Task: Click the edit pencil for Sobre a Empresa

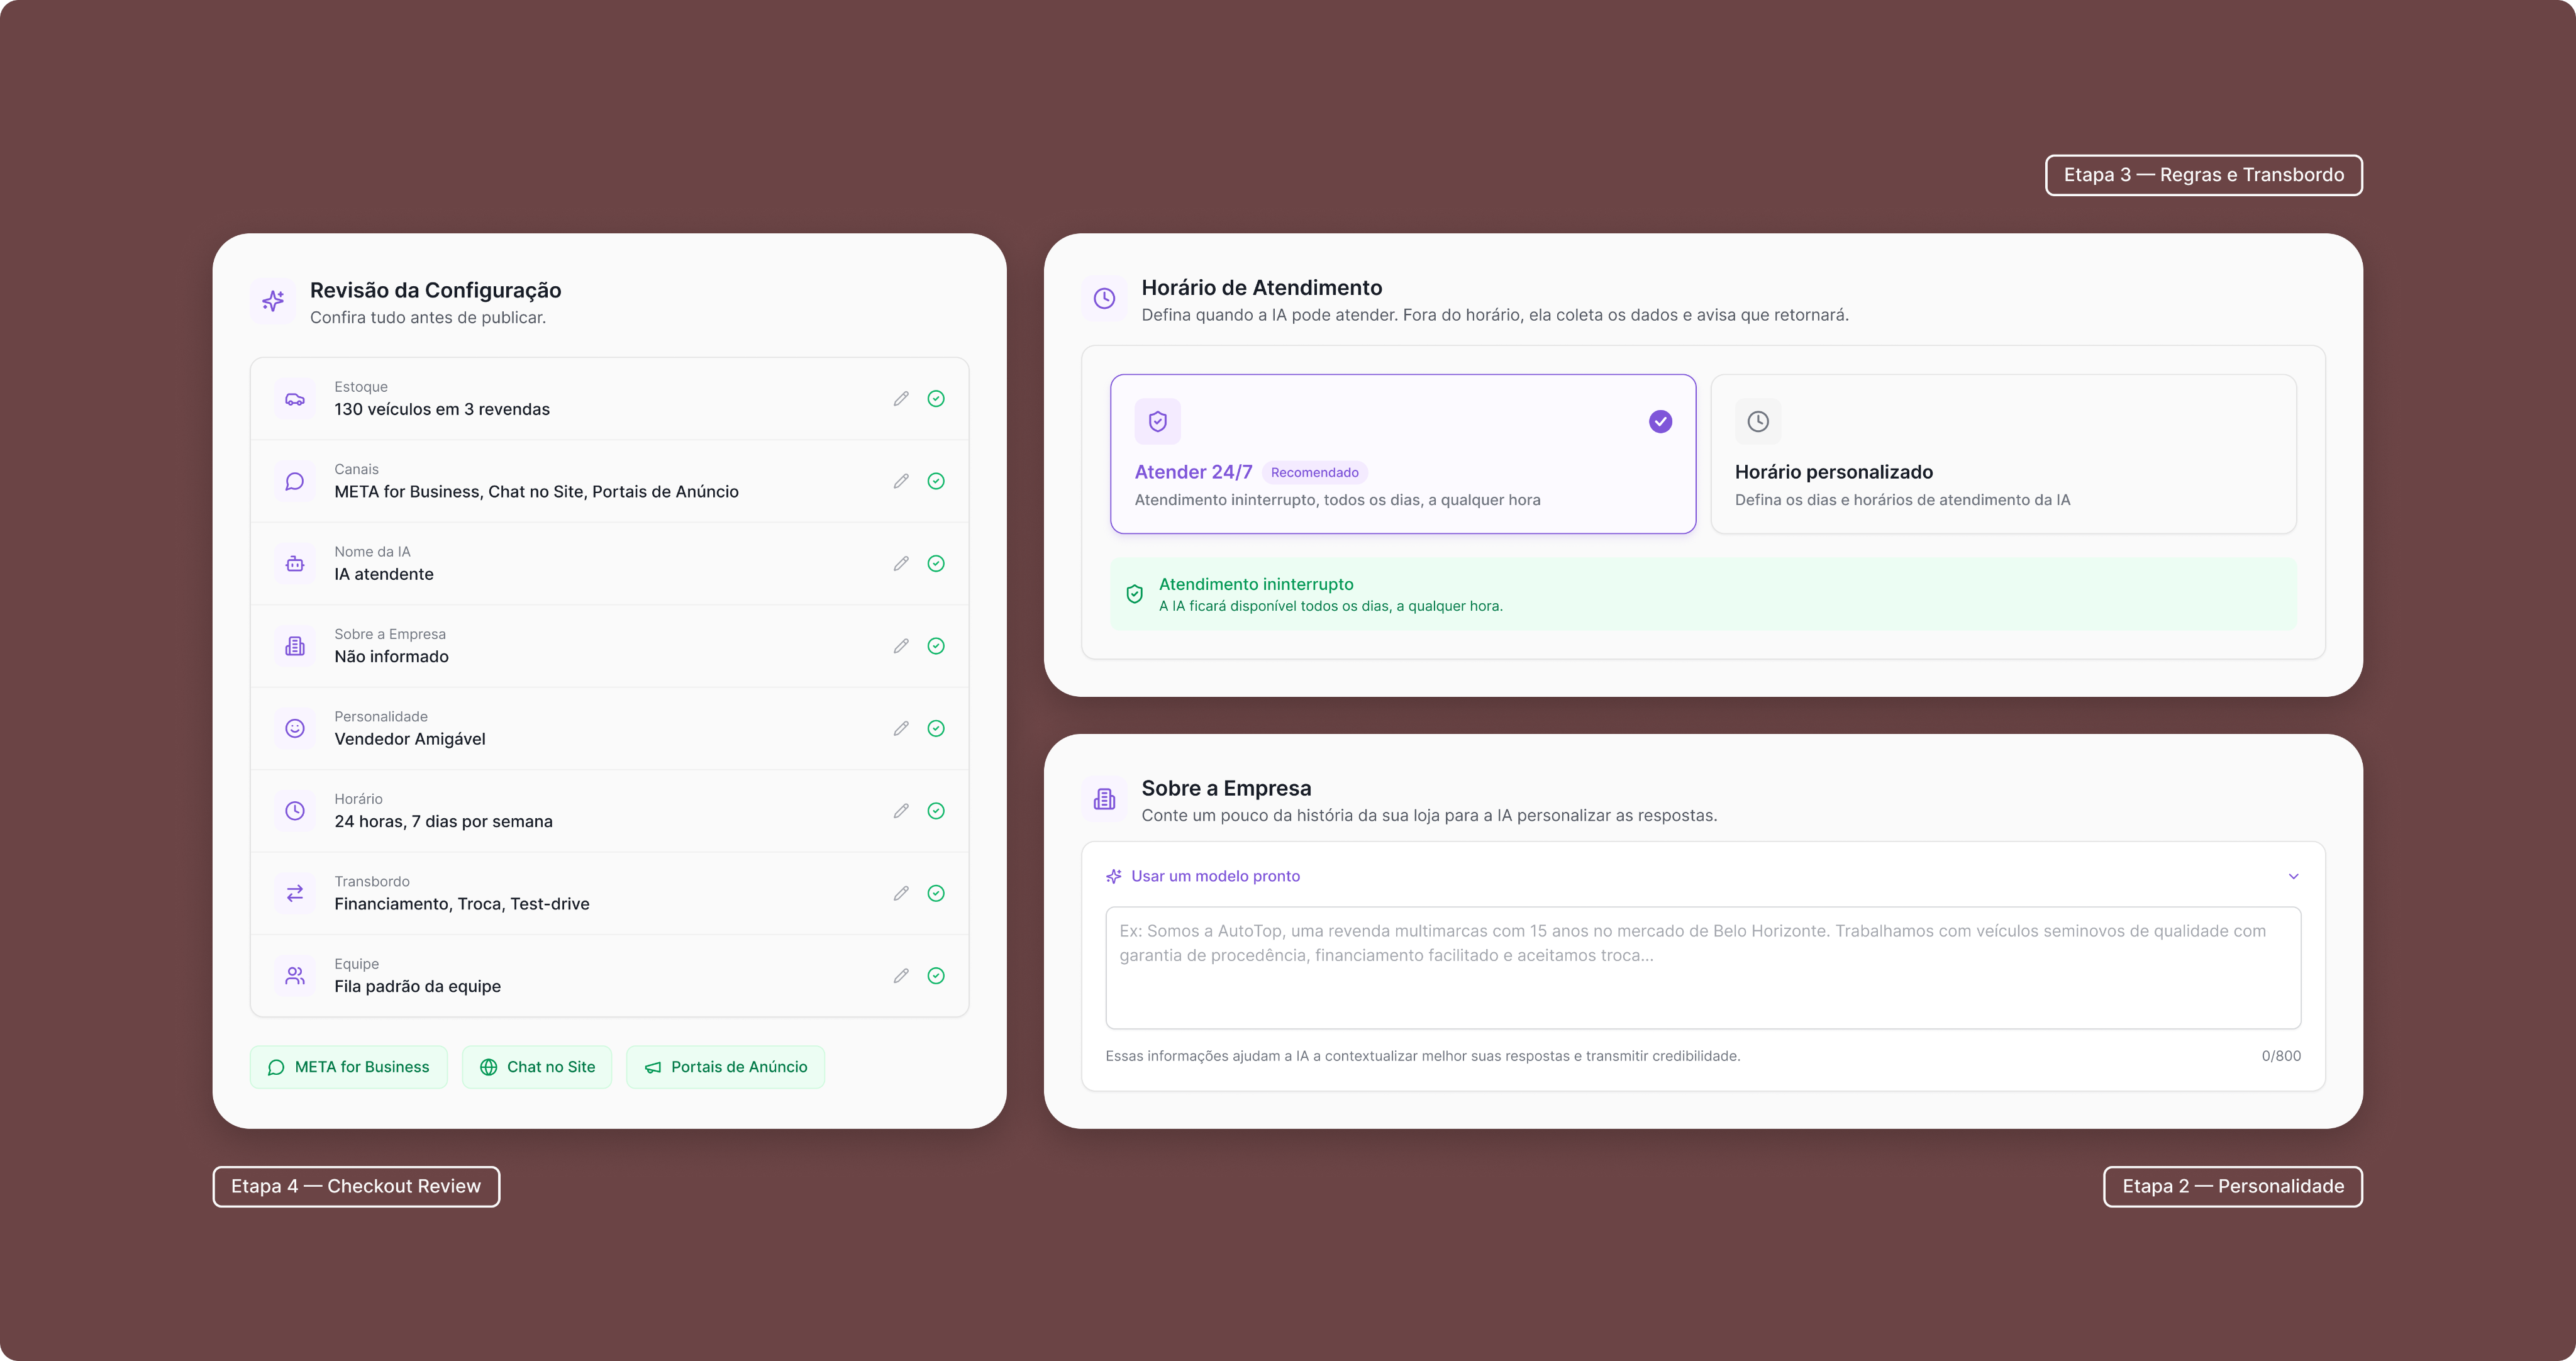Action: click(x=901, y=646)
